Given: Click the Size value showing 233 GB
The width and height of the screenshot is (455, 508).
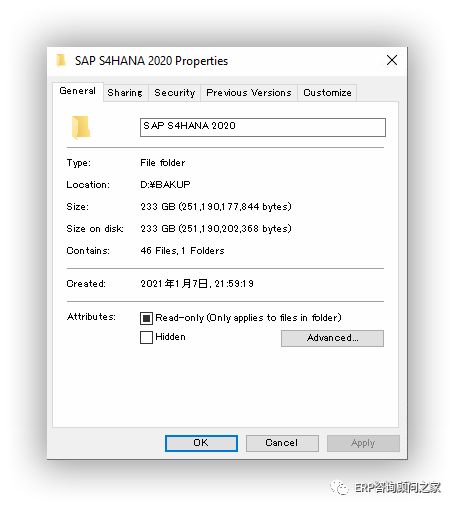Looking at the screenshot, I should 216,207.
